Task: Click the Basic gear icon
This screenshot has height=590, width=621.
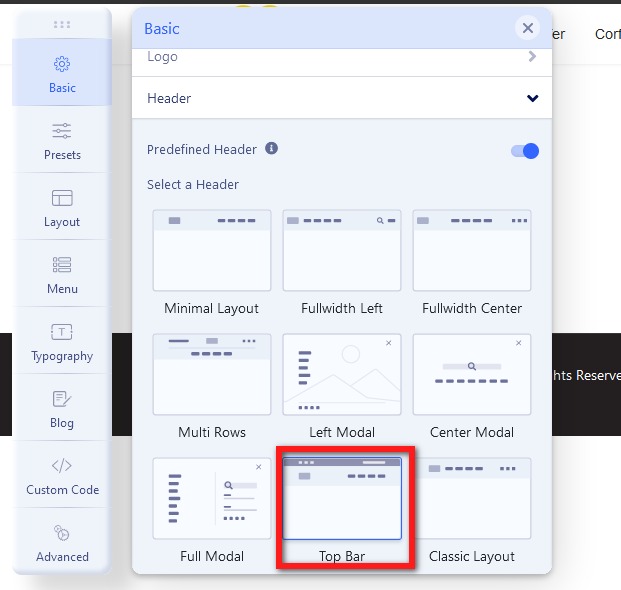Action: click(x=62, y=64)
